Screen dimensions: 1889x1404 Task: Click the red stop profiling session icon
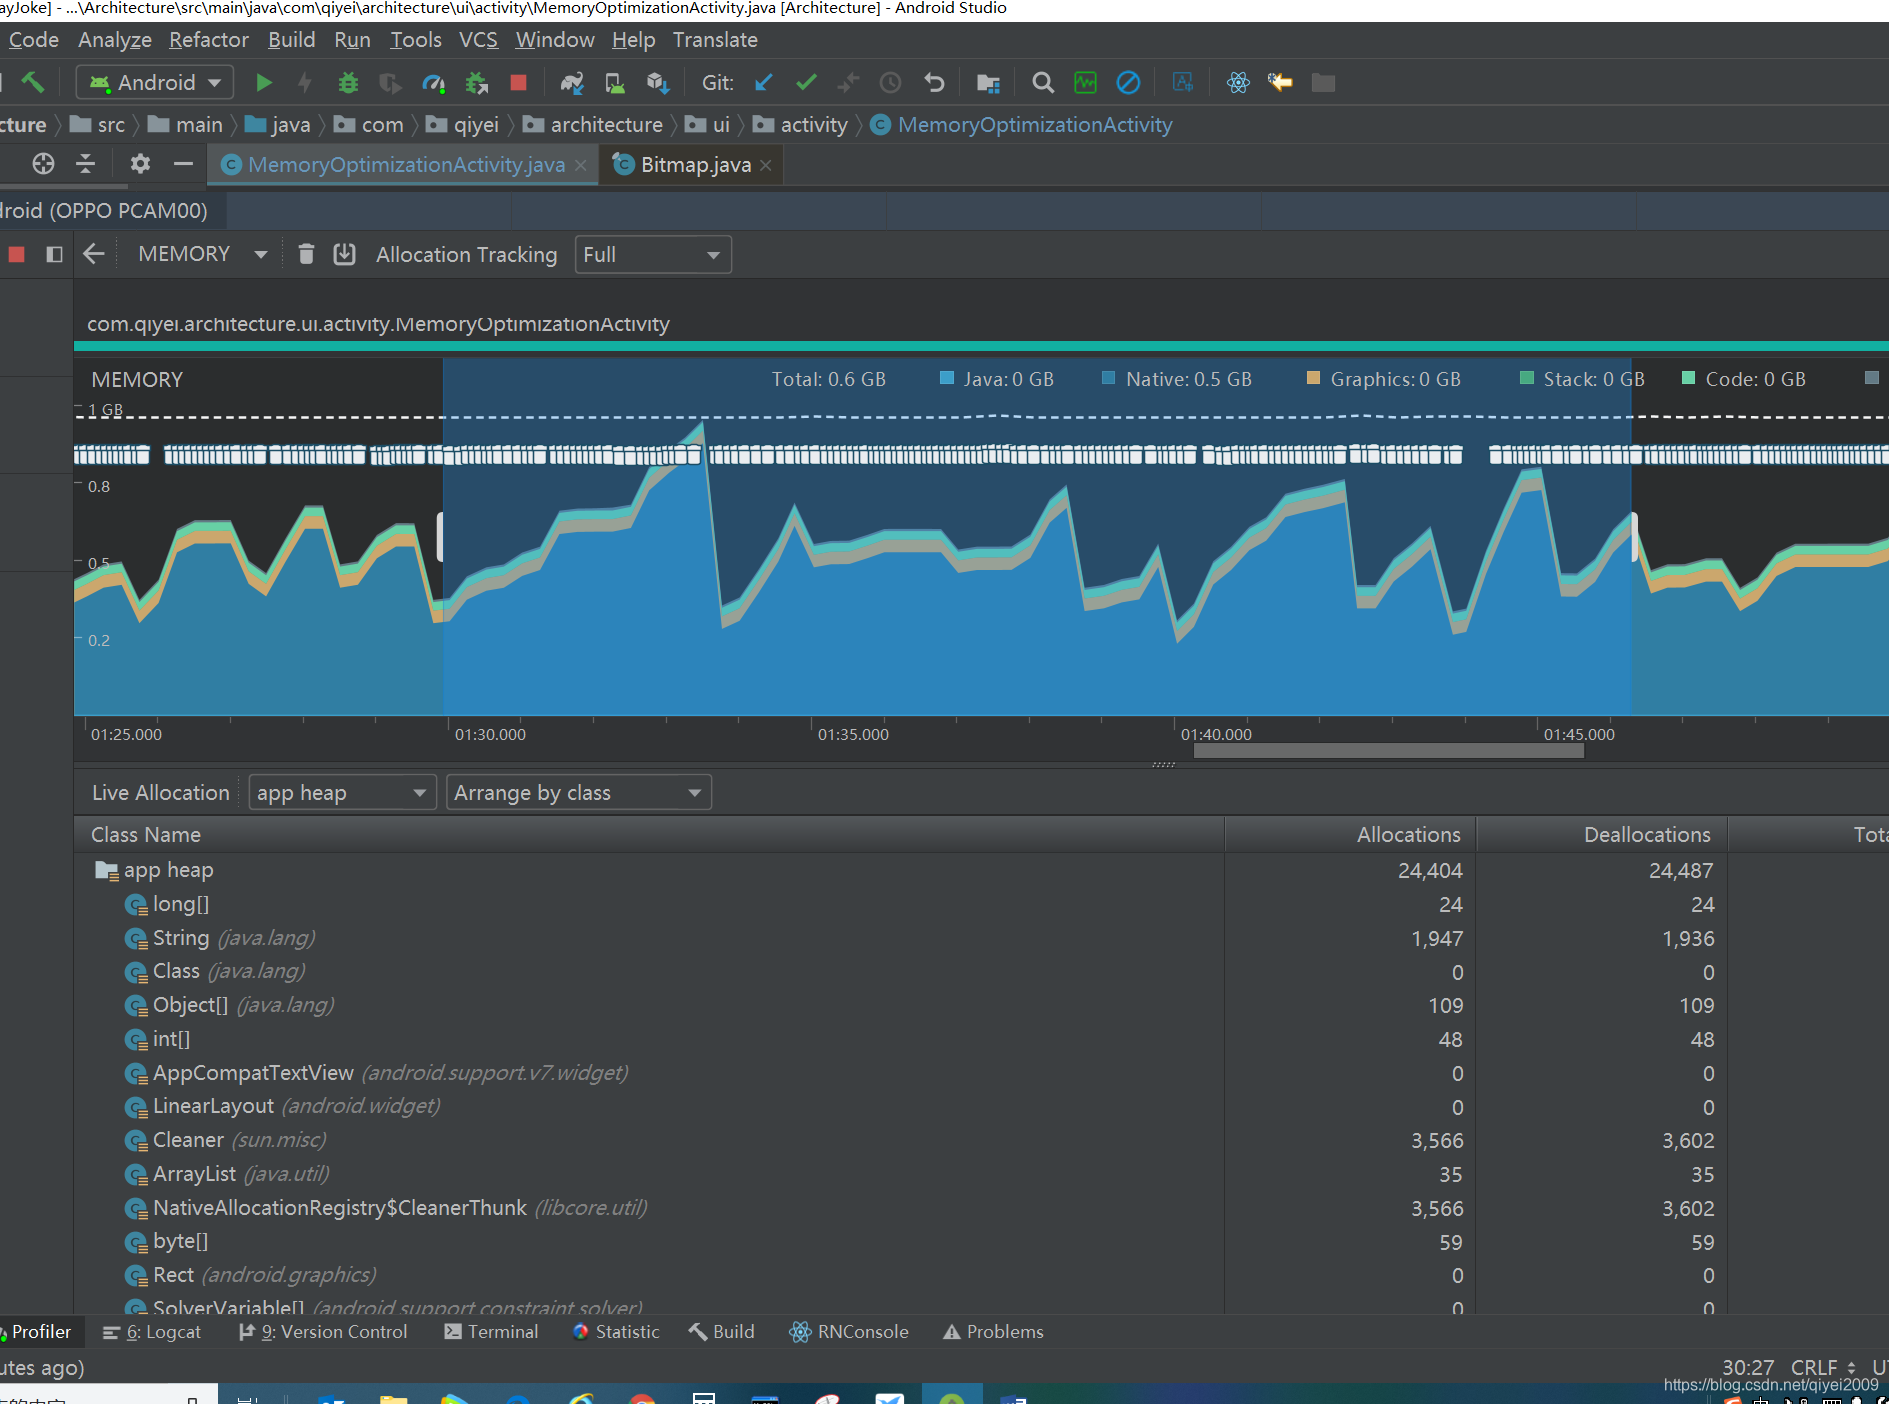16,254
